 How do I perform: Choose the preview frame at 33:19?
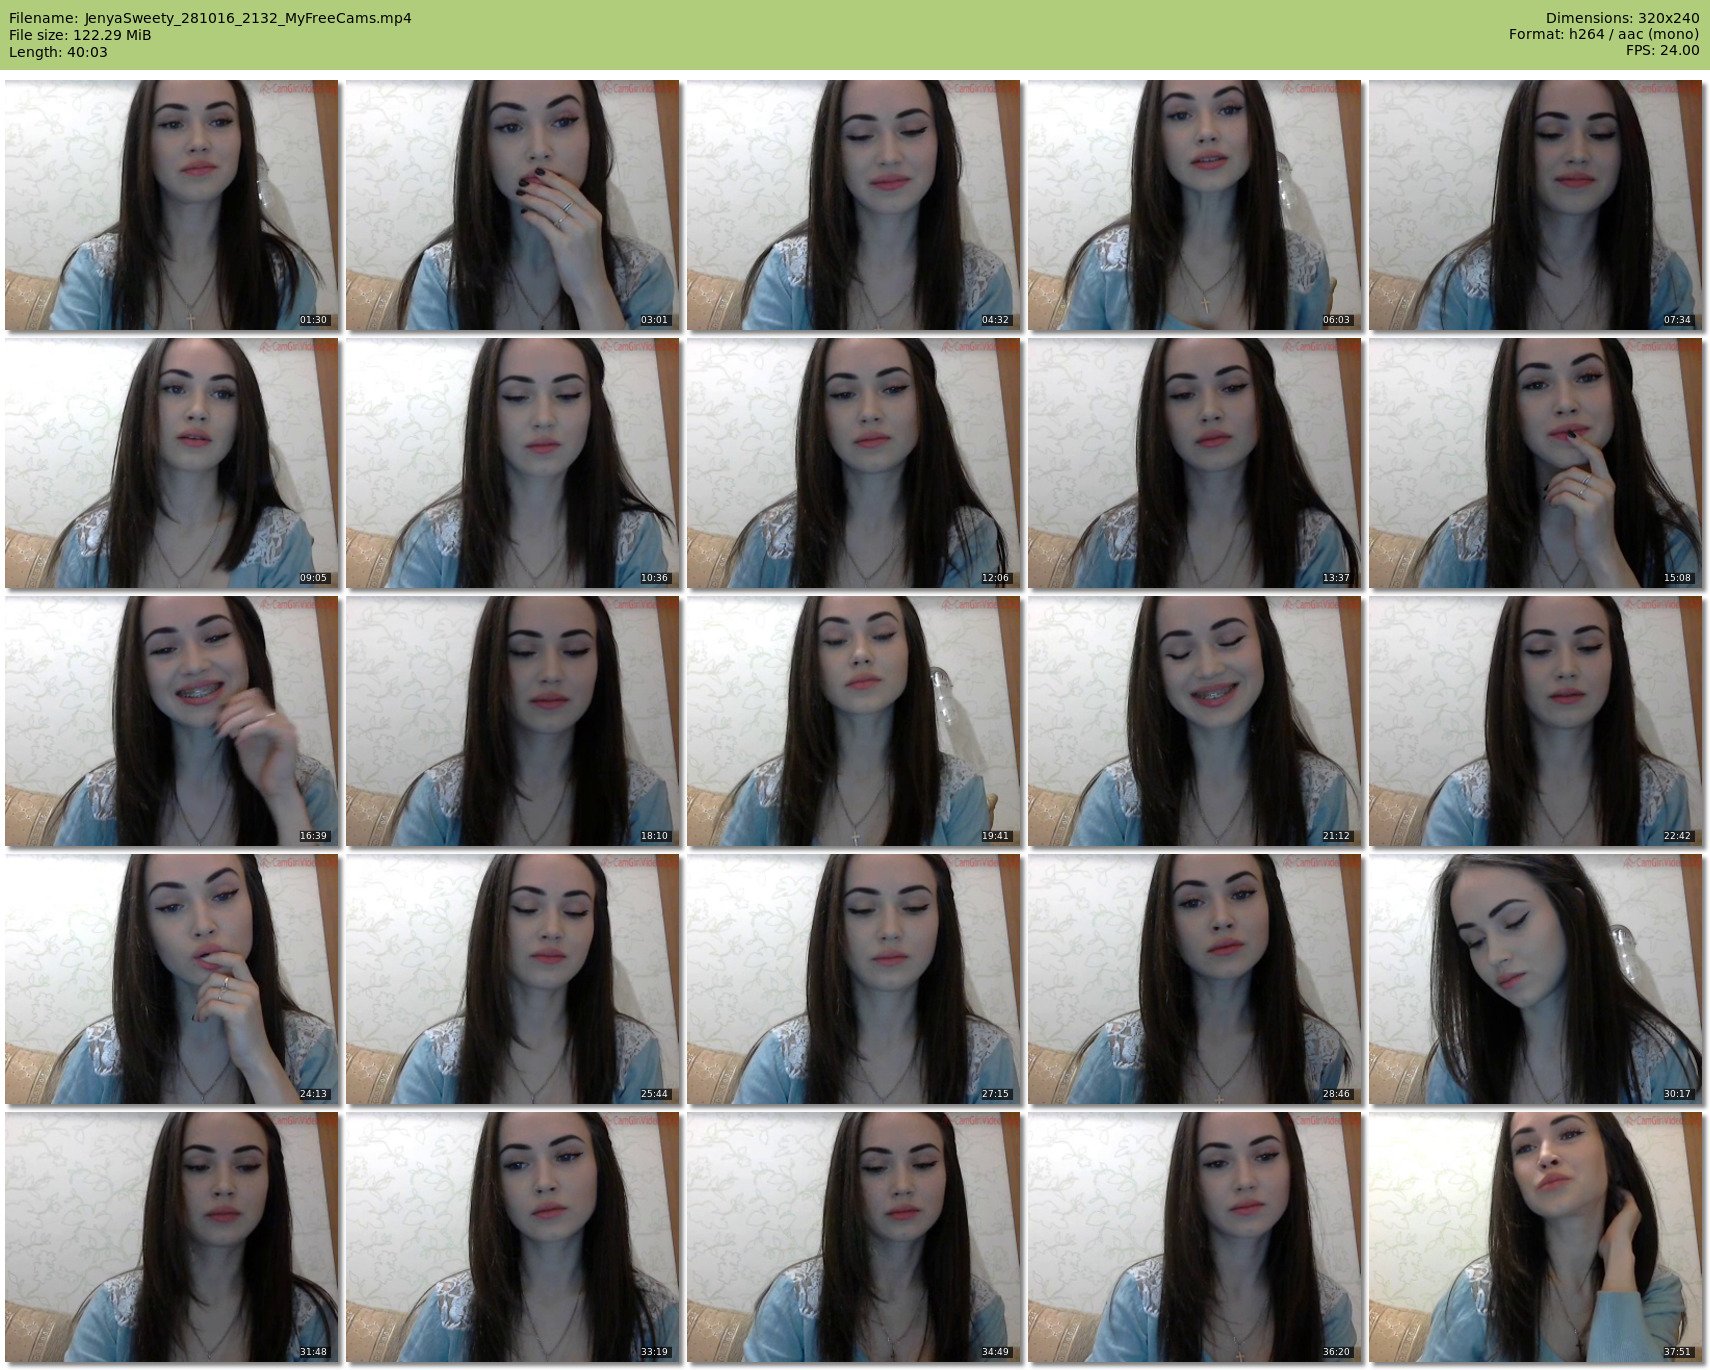point(512,1237)
